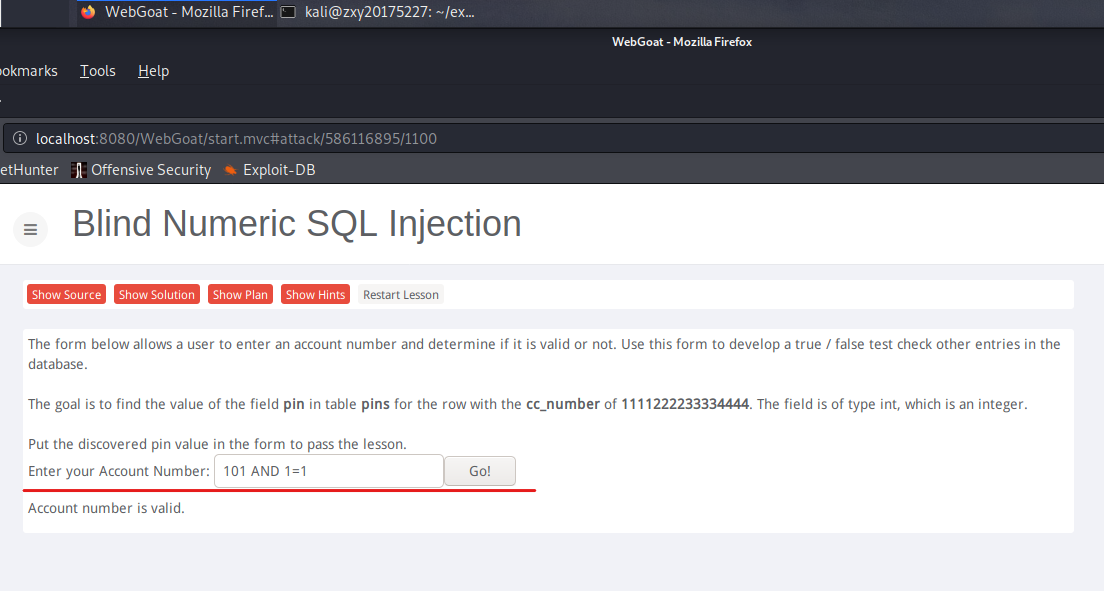Click the Show Hints button
Screen dimensions: 1104x591
(315, 294)
